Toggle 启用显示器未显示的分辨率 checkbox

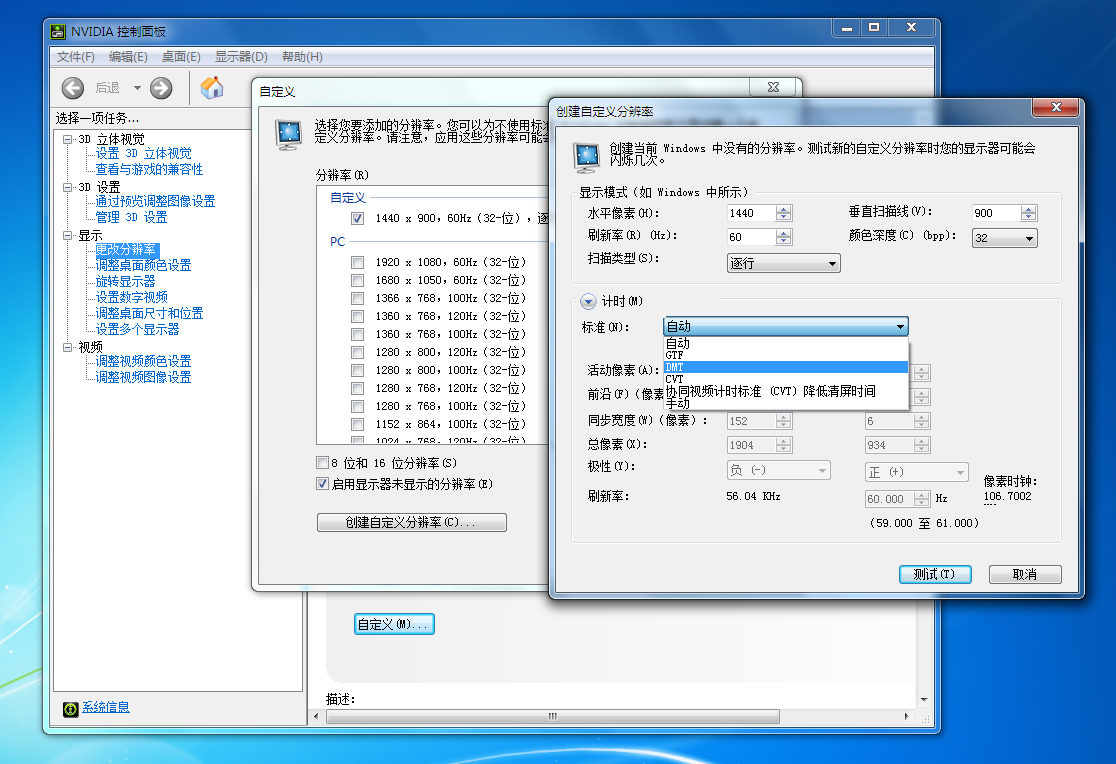[322, 484]
